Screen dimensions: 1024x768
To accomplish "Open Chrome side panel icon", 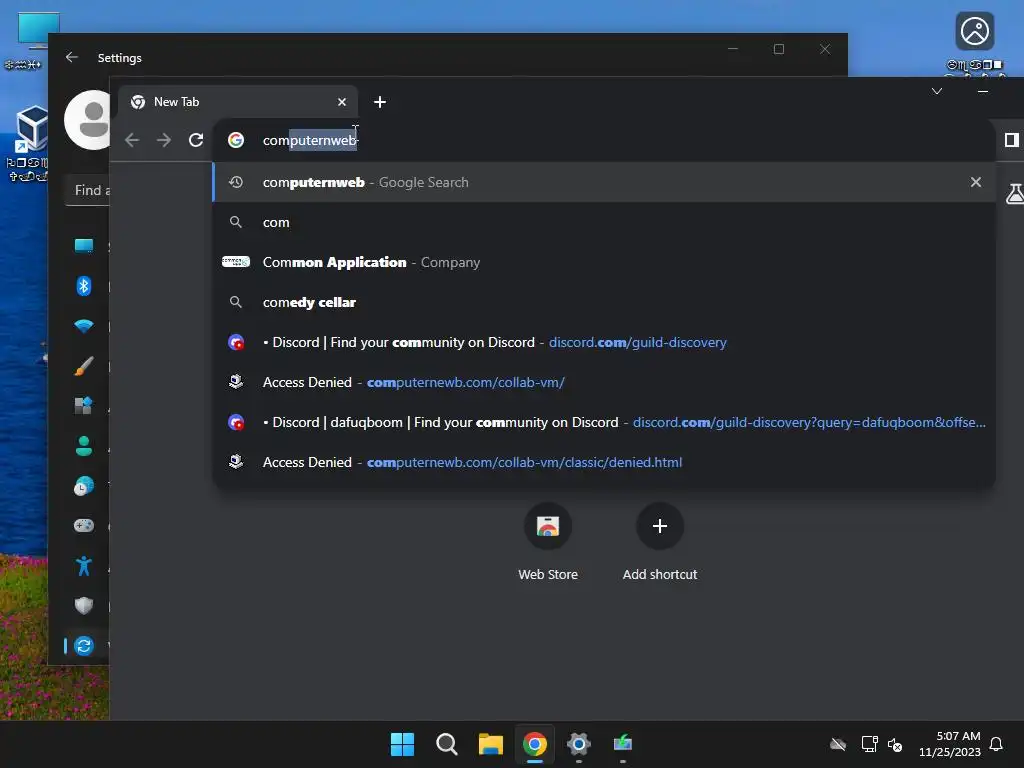I will pos(1012,140).
